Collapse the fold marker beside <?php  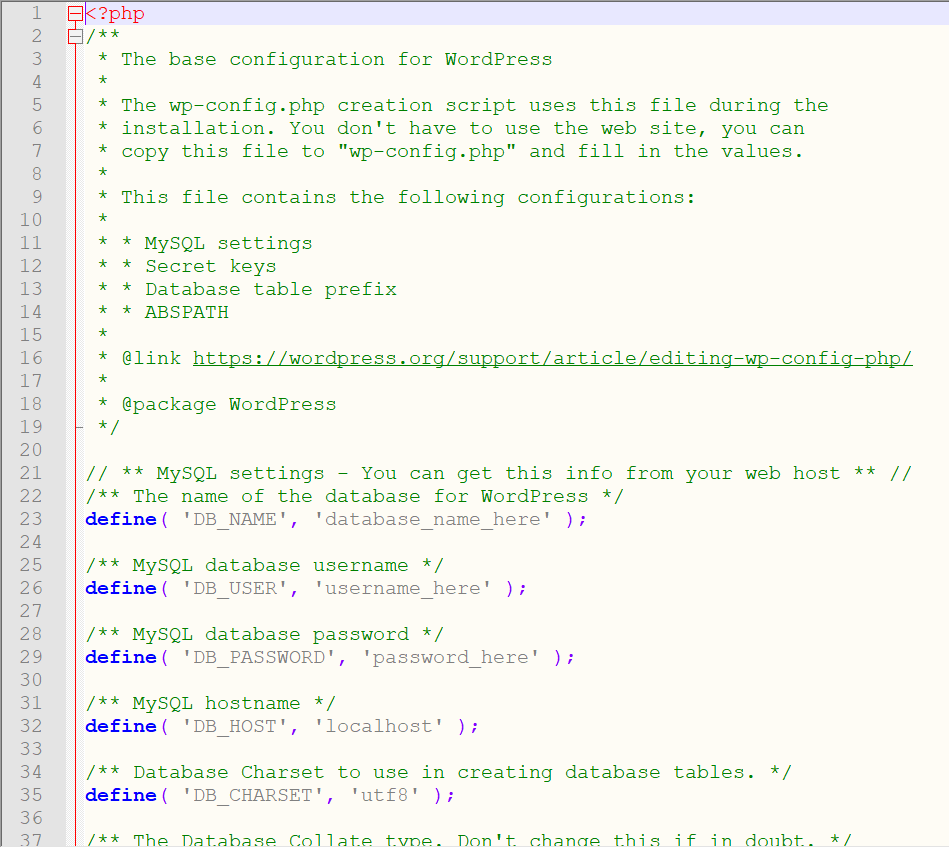(75, 13)
